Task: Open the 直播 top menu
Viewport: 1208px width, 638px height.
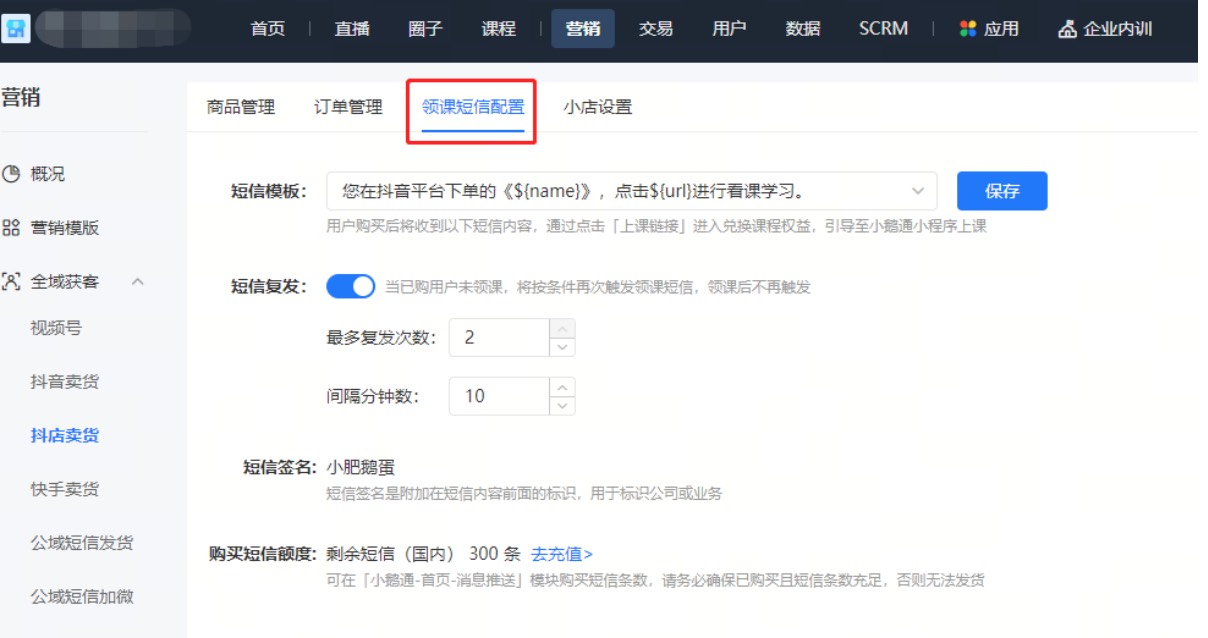Action: (352, 29)
